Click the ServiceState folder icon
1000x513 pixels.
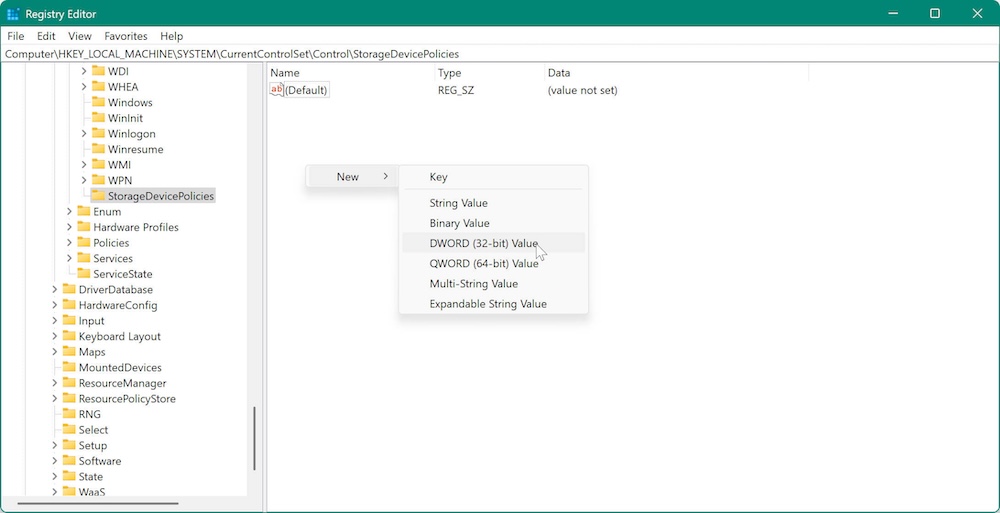[x=84, y=274]
